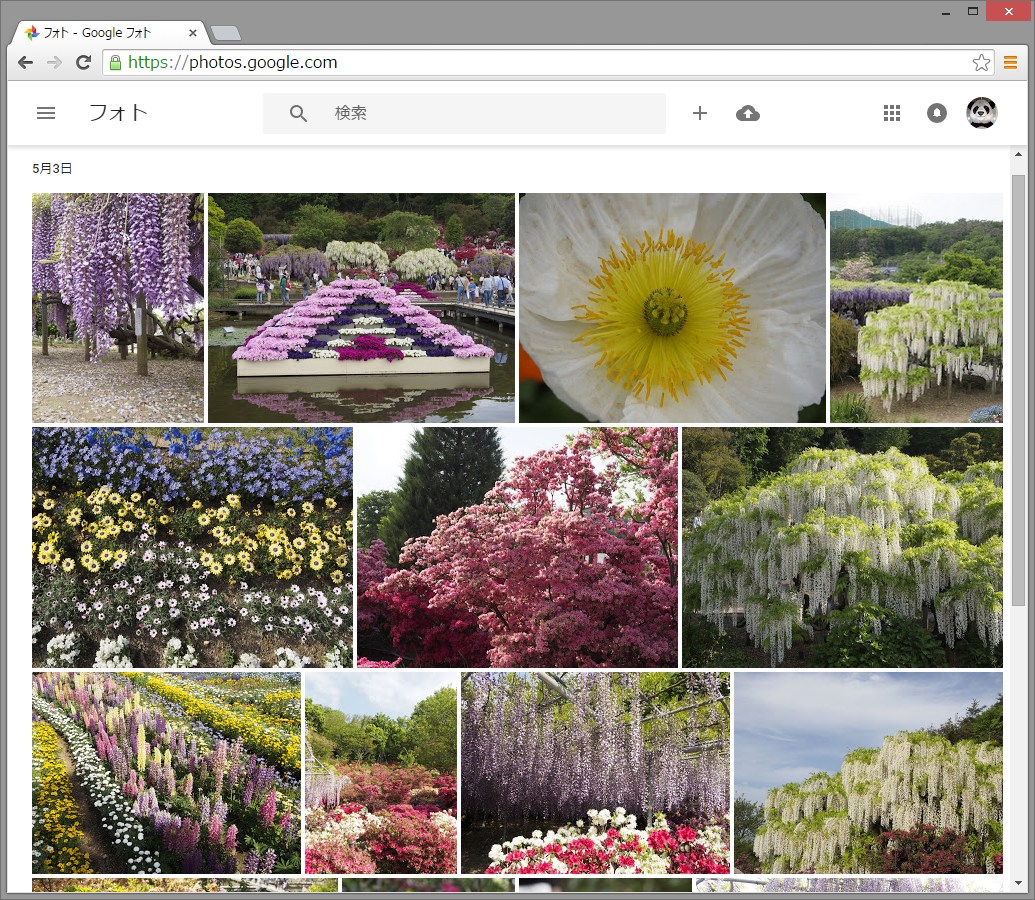Open a new browser tab
Viewport: 1035px width, 900px height.
(226, 34)
